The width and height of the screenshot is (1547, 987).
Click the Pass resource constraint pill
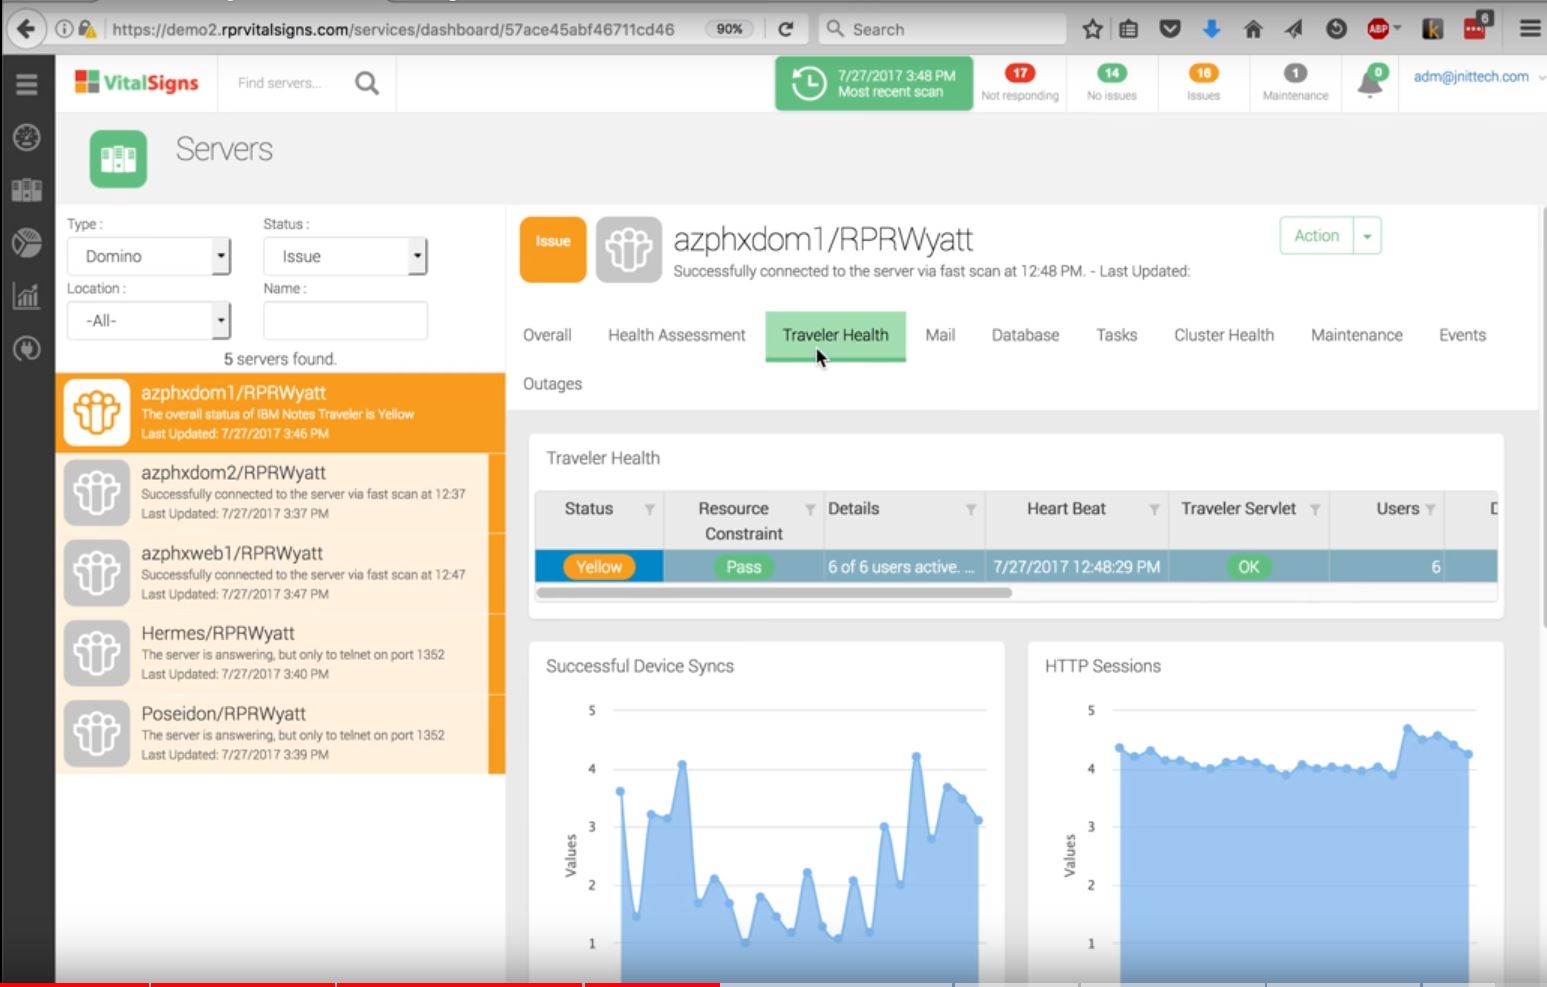click(743, 567)
